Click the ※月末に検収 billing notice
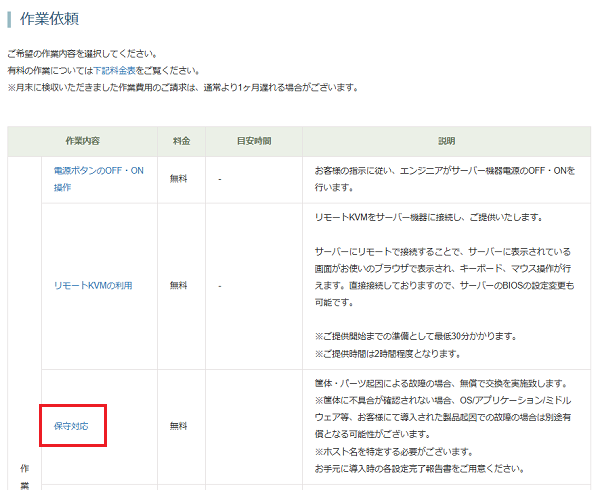Image resolution: width=600 pixels, height=490 pixels. [183, 88]
